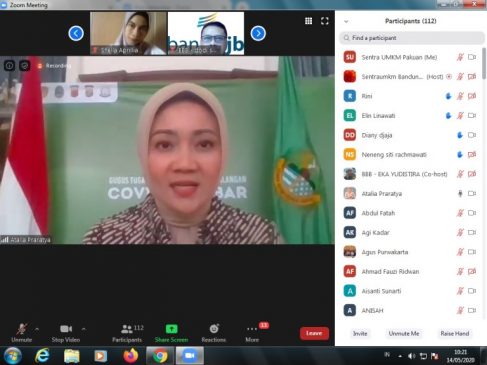Viewport: 487px width, 365px height.
Task: Click the Zoom taskbar icon
Action: point(189,356)
